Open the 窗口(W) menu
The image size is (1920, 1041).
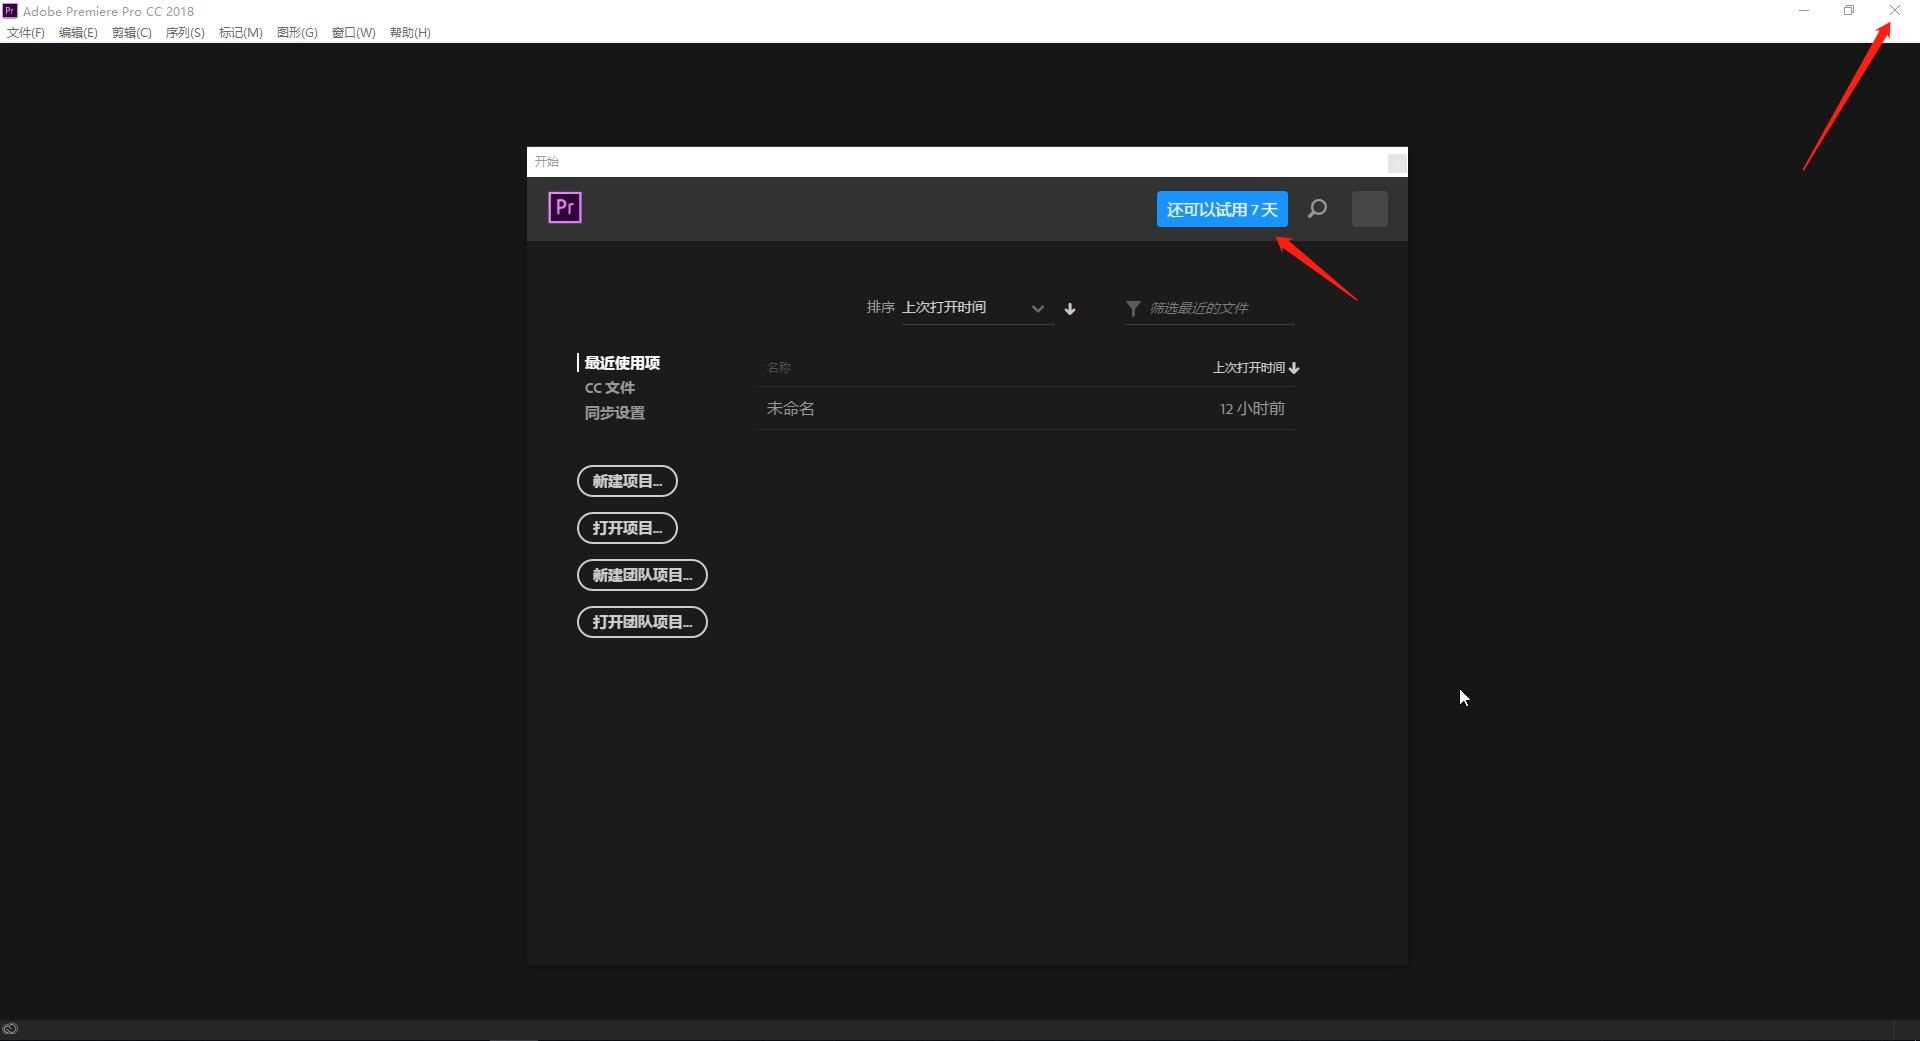click(354, 33)
